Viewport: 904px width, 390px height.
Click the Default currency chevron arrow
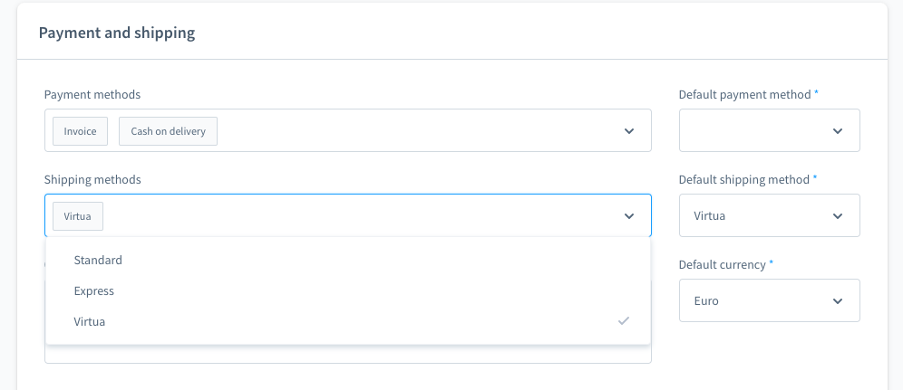click(838, 301)
